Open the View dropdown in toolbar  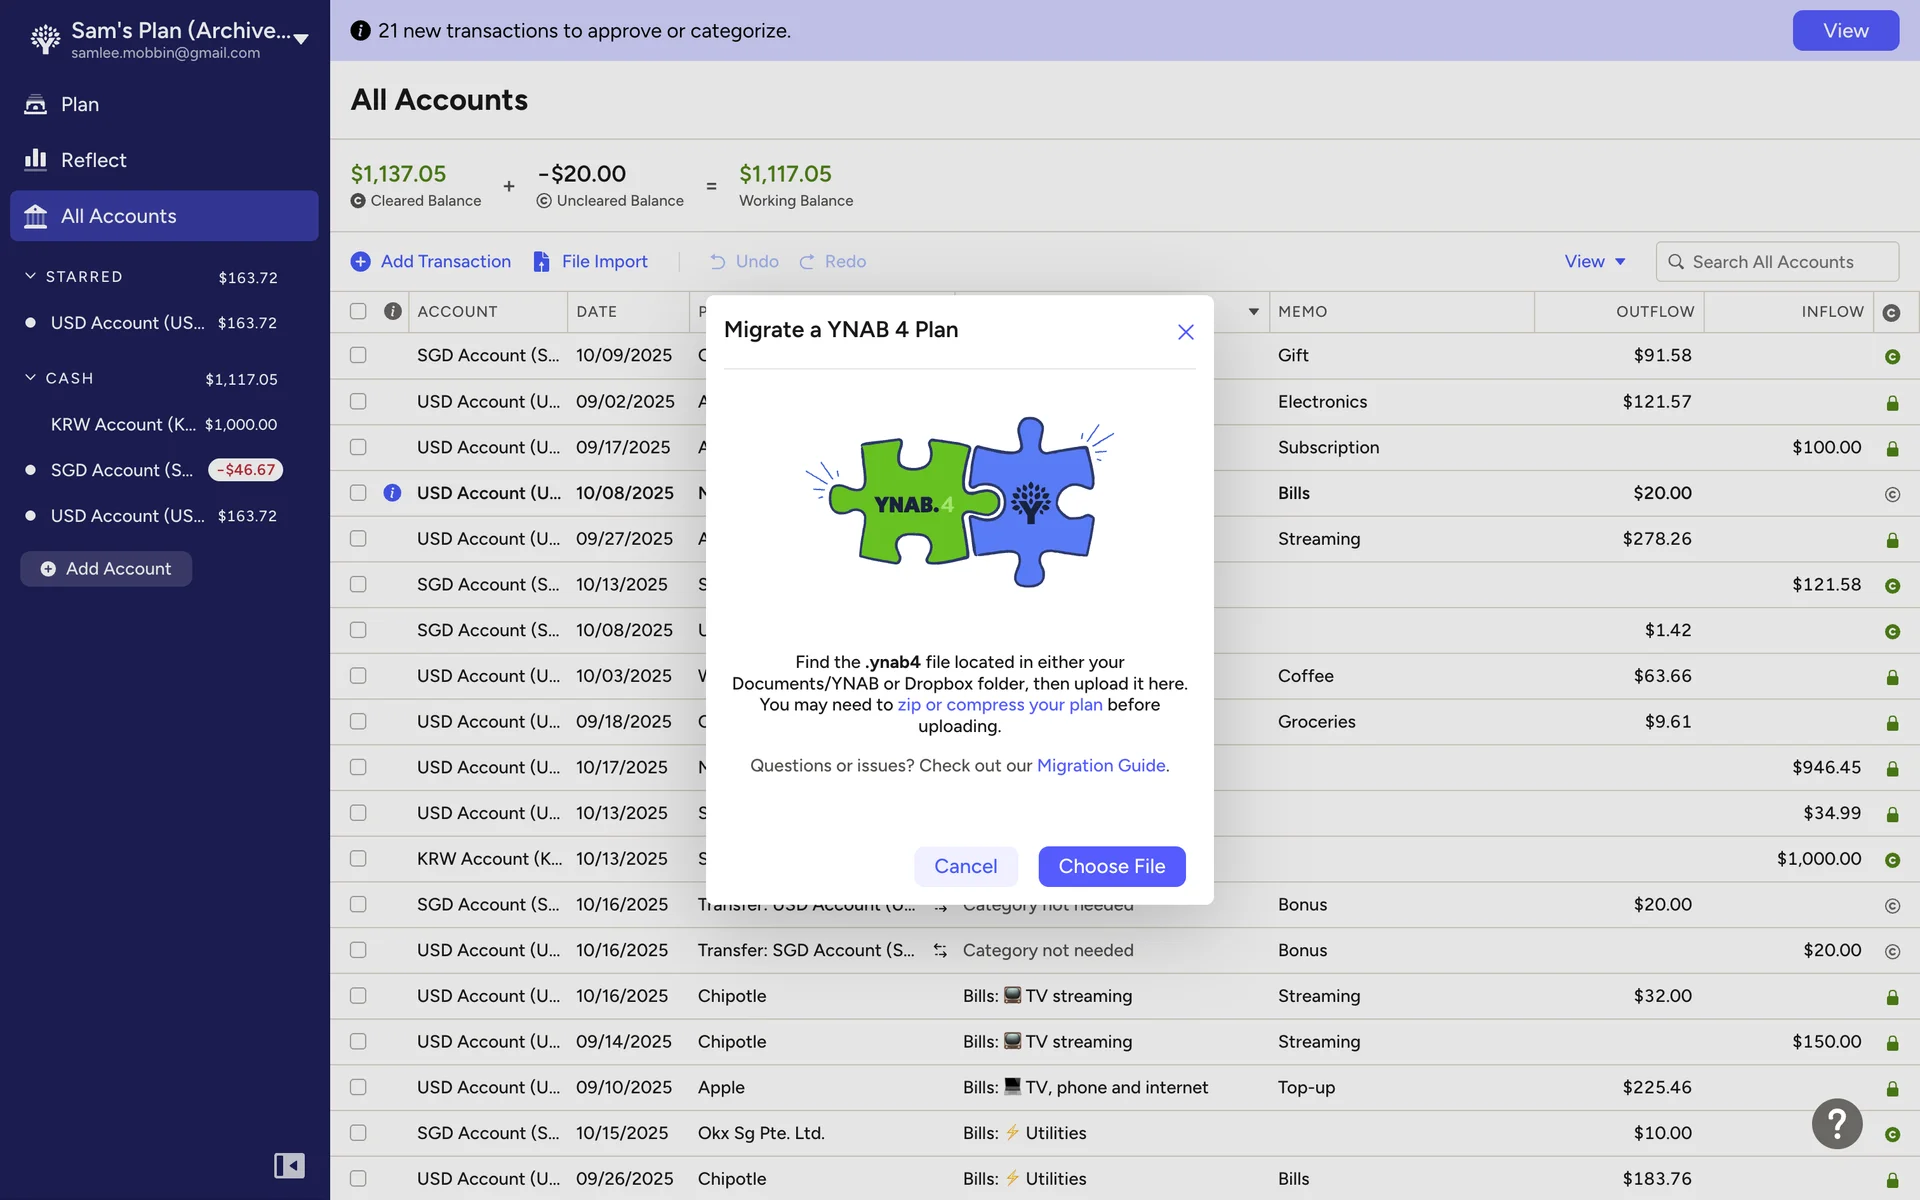[x=1594, y=261]
